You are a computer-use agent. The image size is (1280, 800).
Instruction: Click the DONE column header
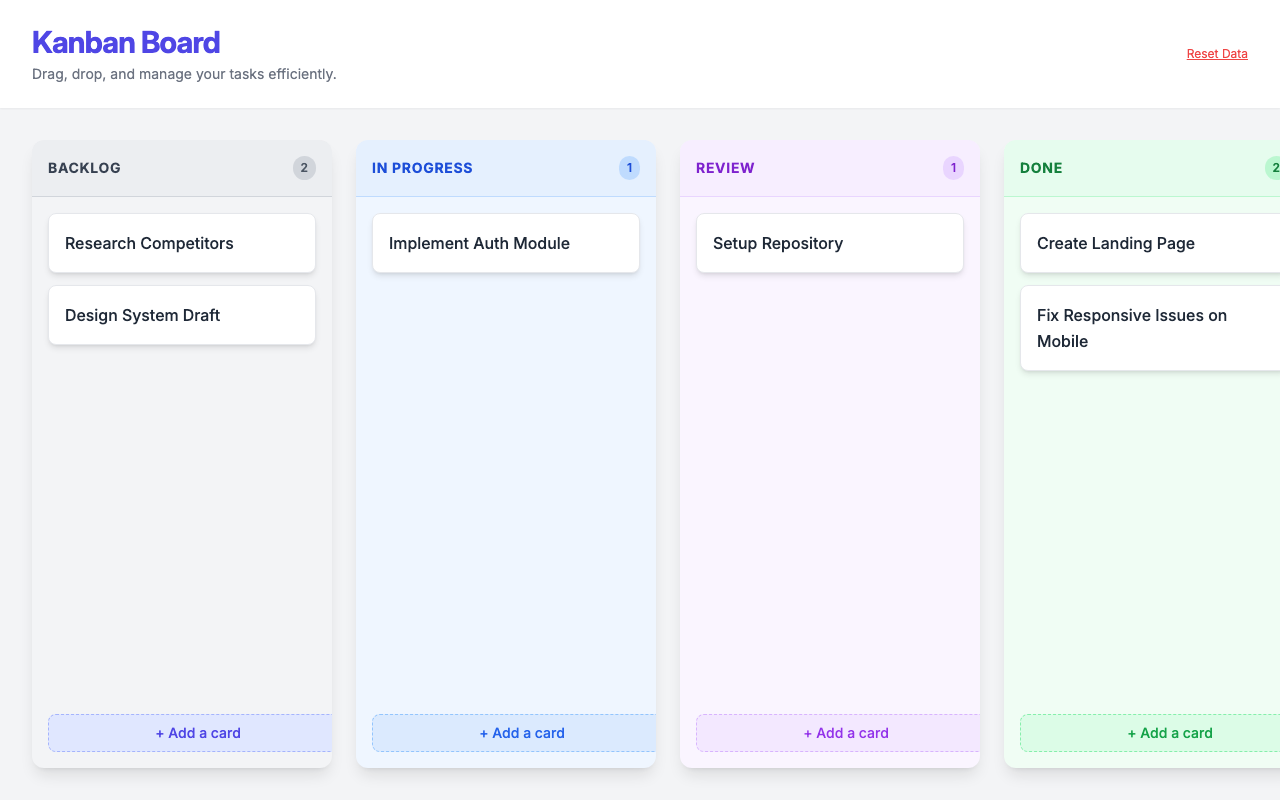[1041, 168]
